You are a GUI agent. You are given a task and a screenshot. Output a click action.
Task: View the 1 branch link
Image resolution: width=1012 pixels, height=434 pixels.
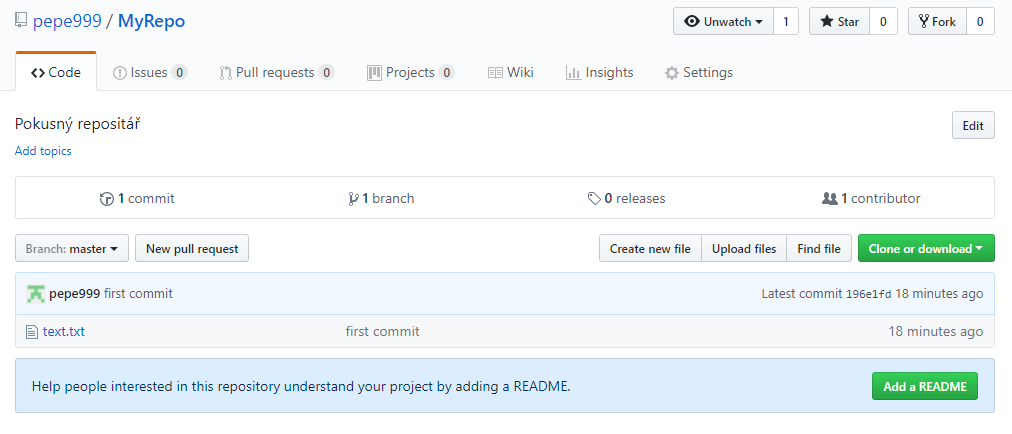381,198
